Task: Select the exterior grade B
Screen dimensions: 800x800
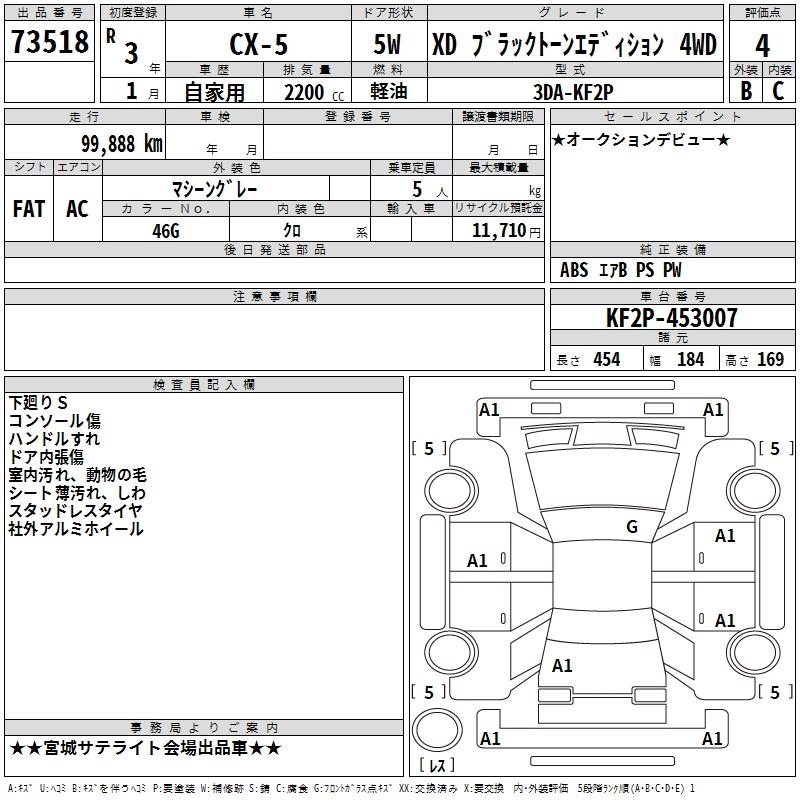Action: [746, 90]
